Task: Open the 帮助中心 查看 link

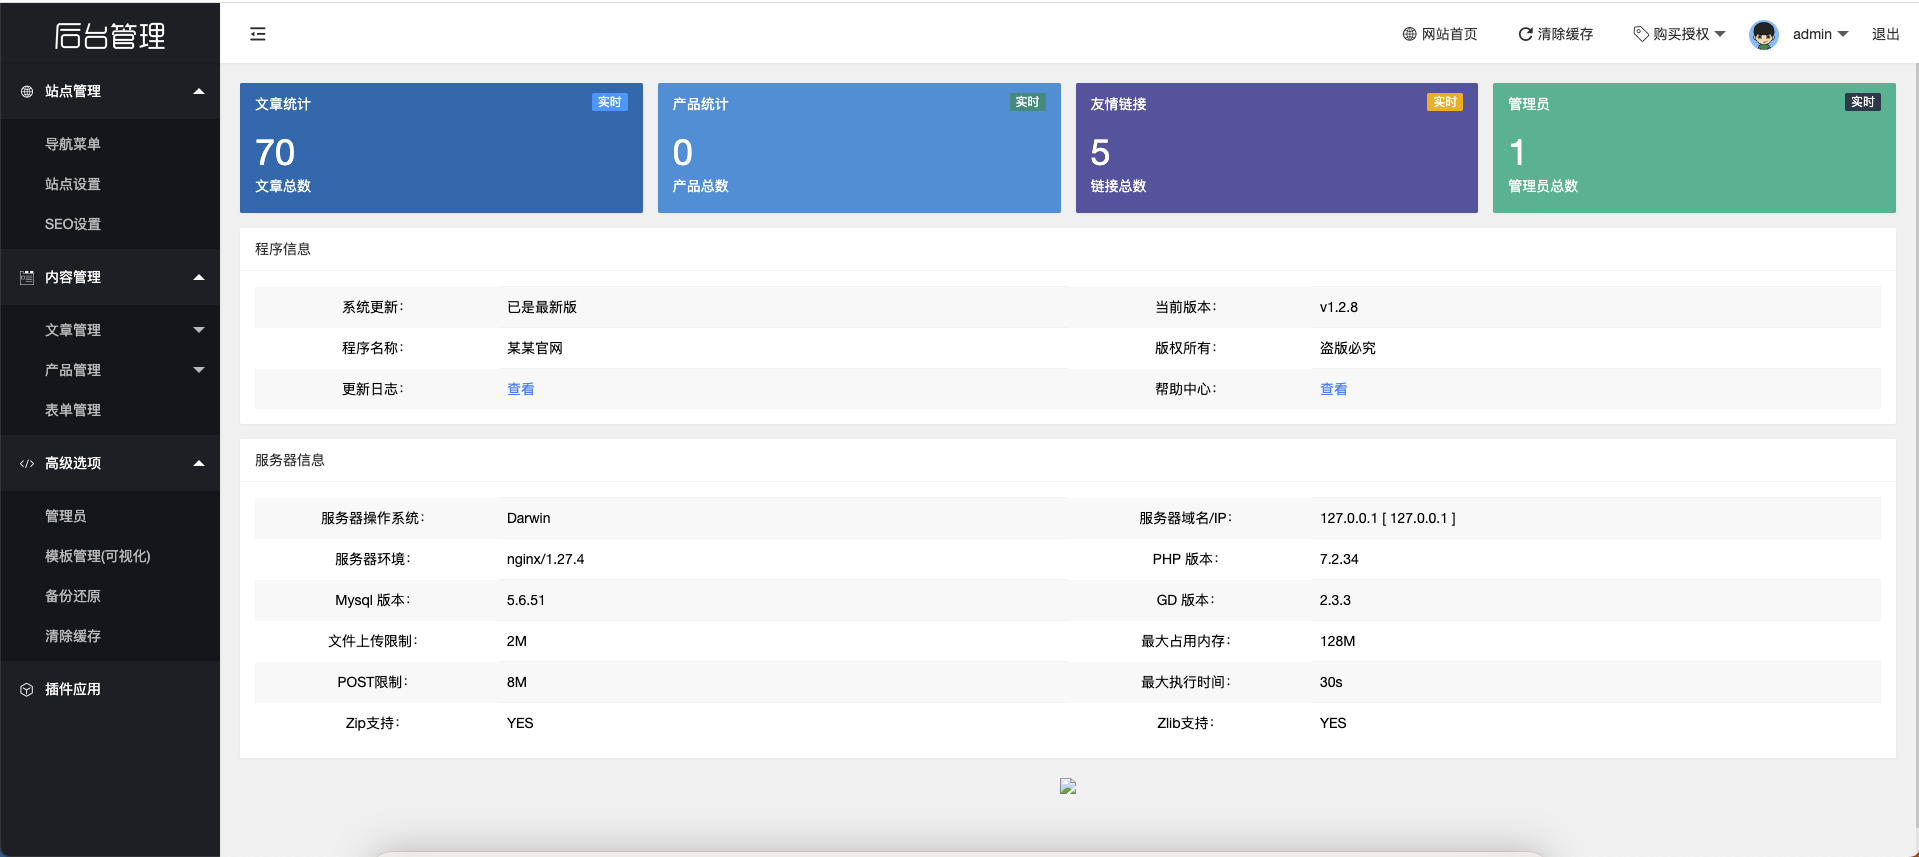Action: click(1333, 389)
